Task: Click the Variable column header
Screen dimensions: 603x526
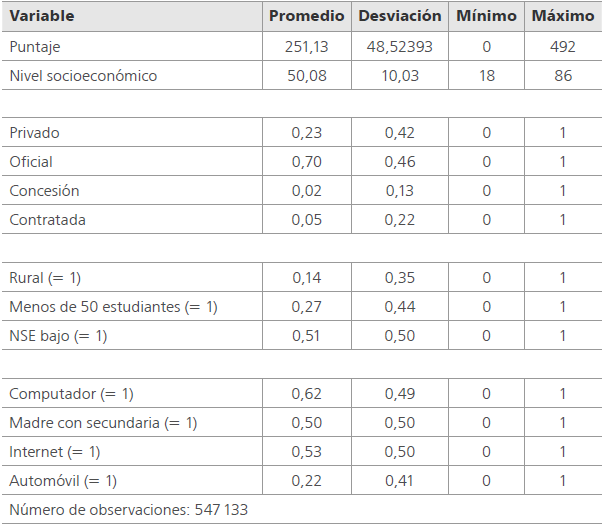Action: [x=42, y=17]
